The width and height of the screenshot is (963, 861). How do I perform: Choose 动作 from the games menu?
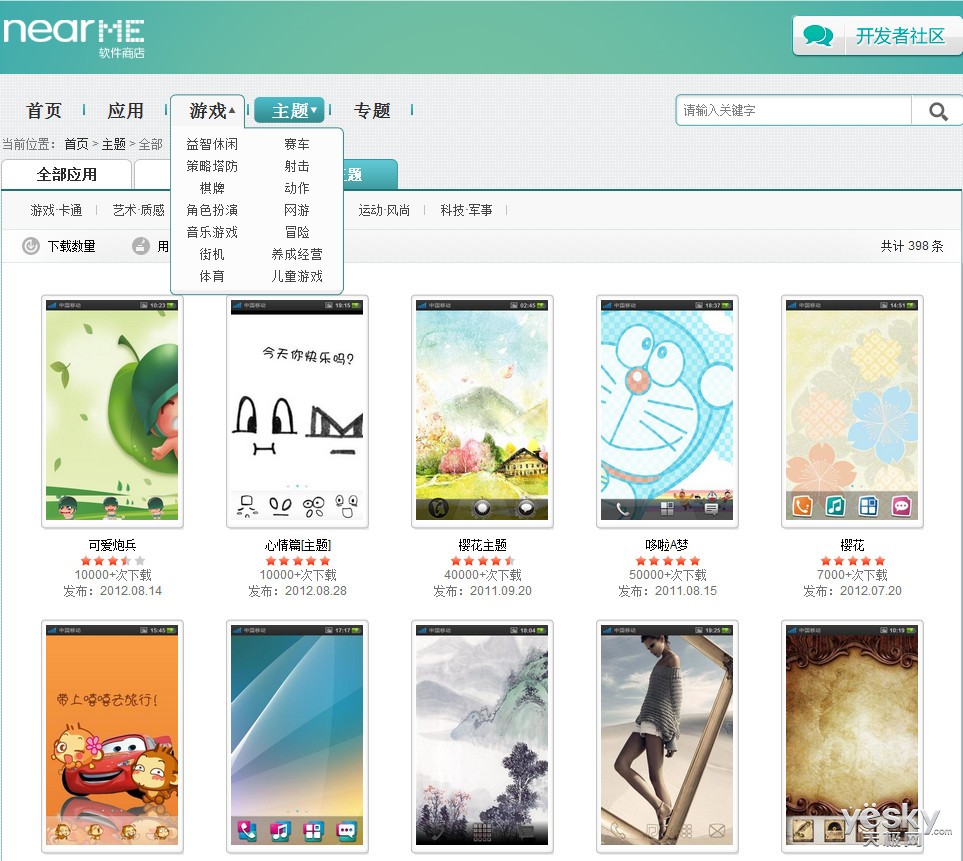coord(297,189)
